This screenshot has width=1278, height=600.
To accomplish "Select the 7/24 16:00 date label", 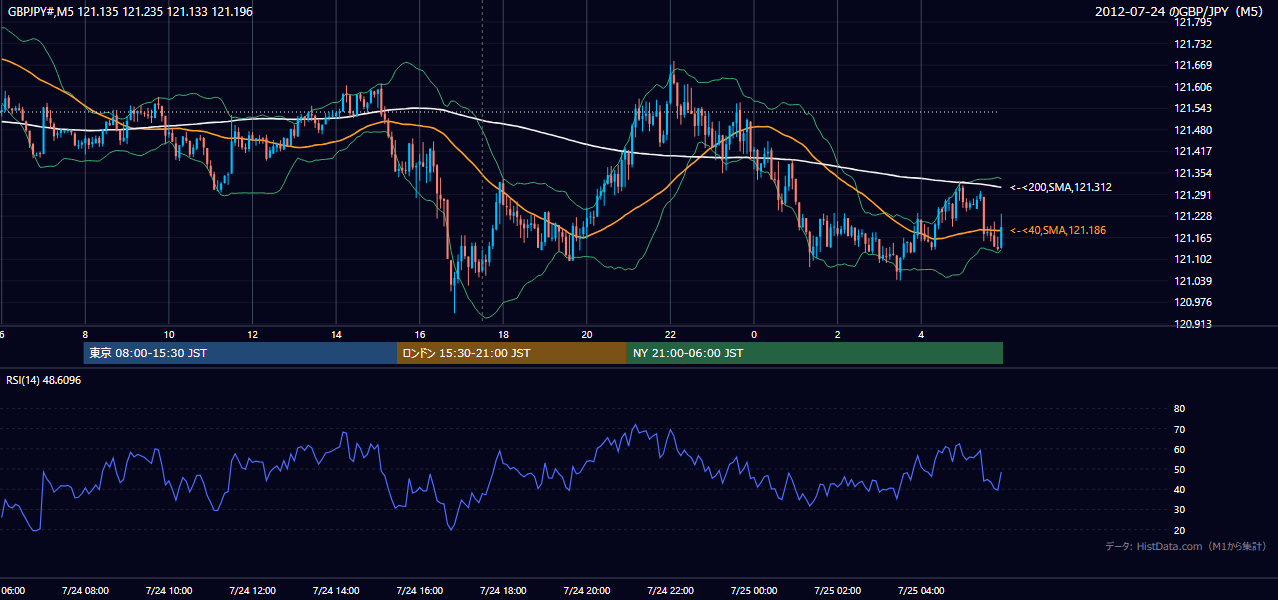I will (x=420, y=590).
